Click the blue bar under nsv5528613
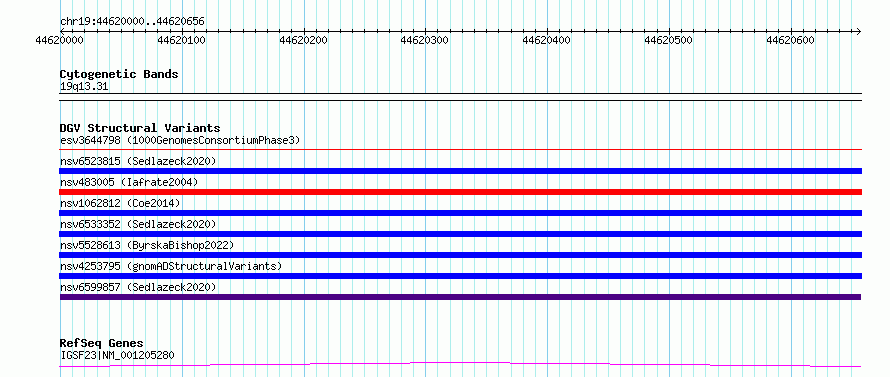Screen dimensions: 890x377 460,255
